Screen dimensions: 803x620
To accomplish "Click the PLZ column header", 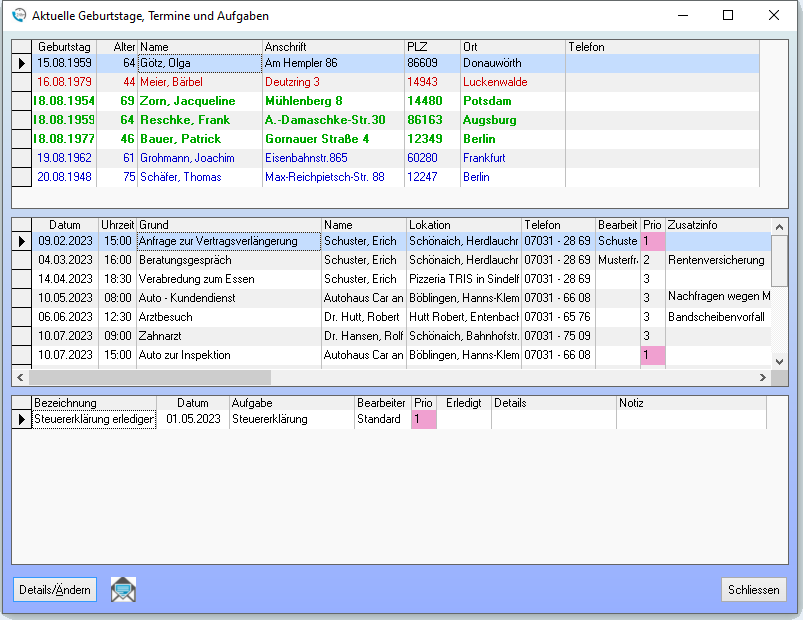I will 430,46.
